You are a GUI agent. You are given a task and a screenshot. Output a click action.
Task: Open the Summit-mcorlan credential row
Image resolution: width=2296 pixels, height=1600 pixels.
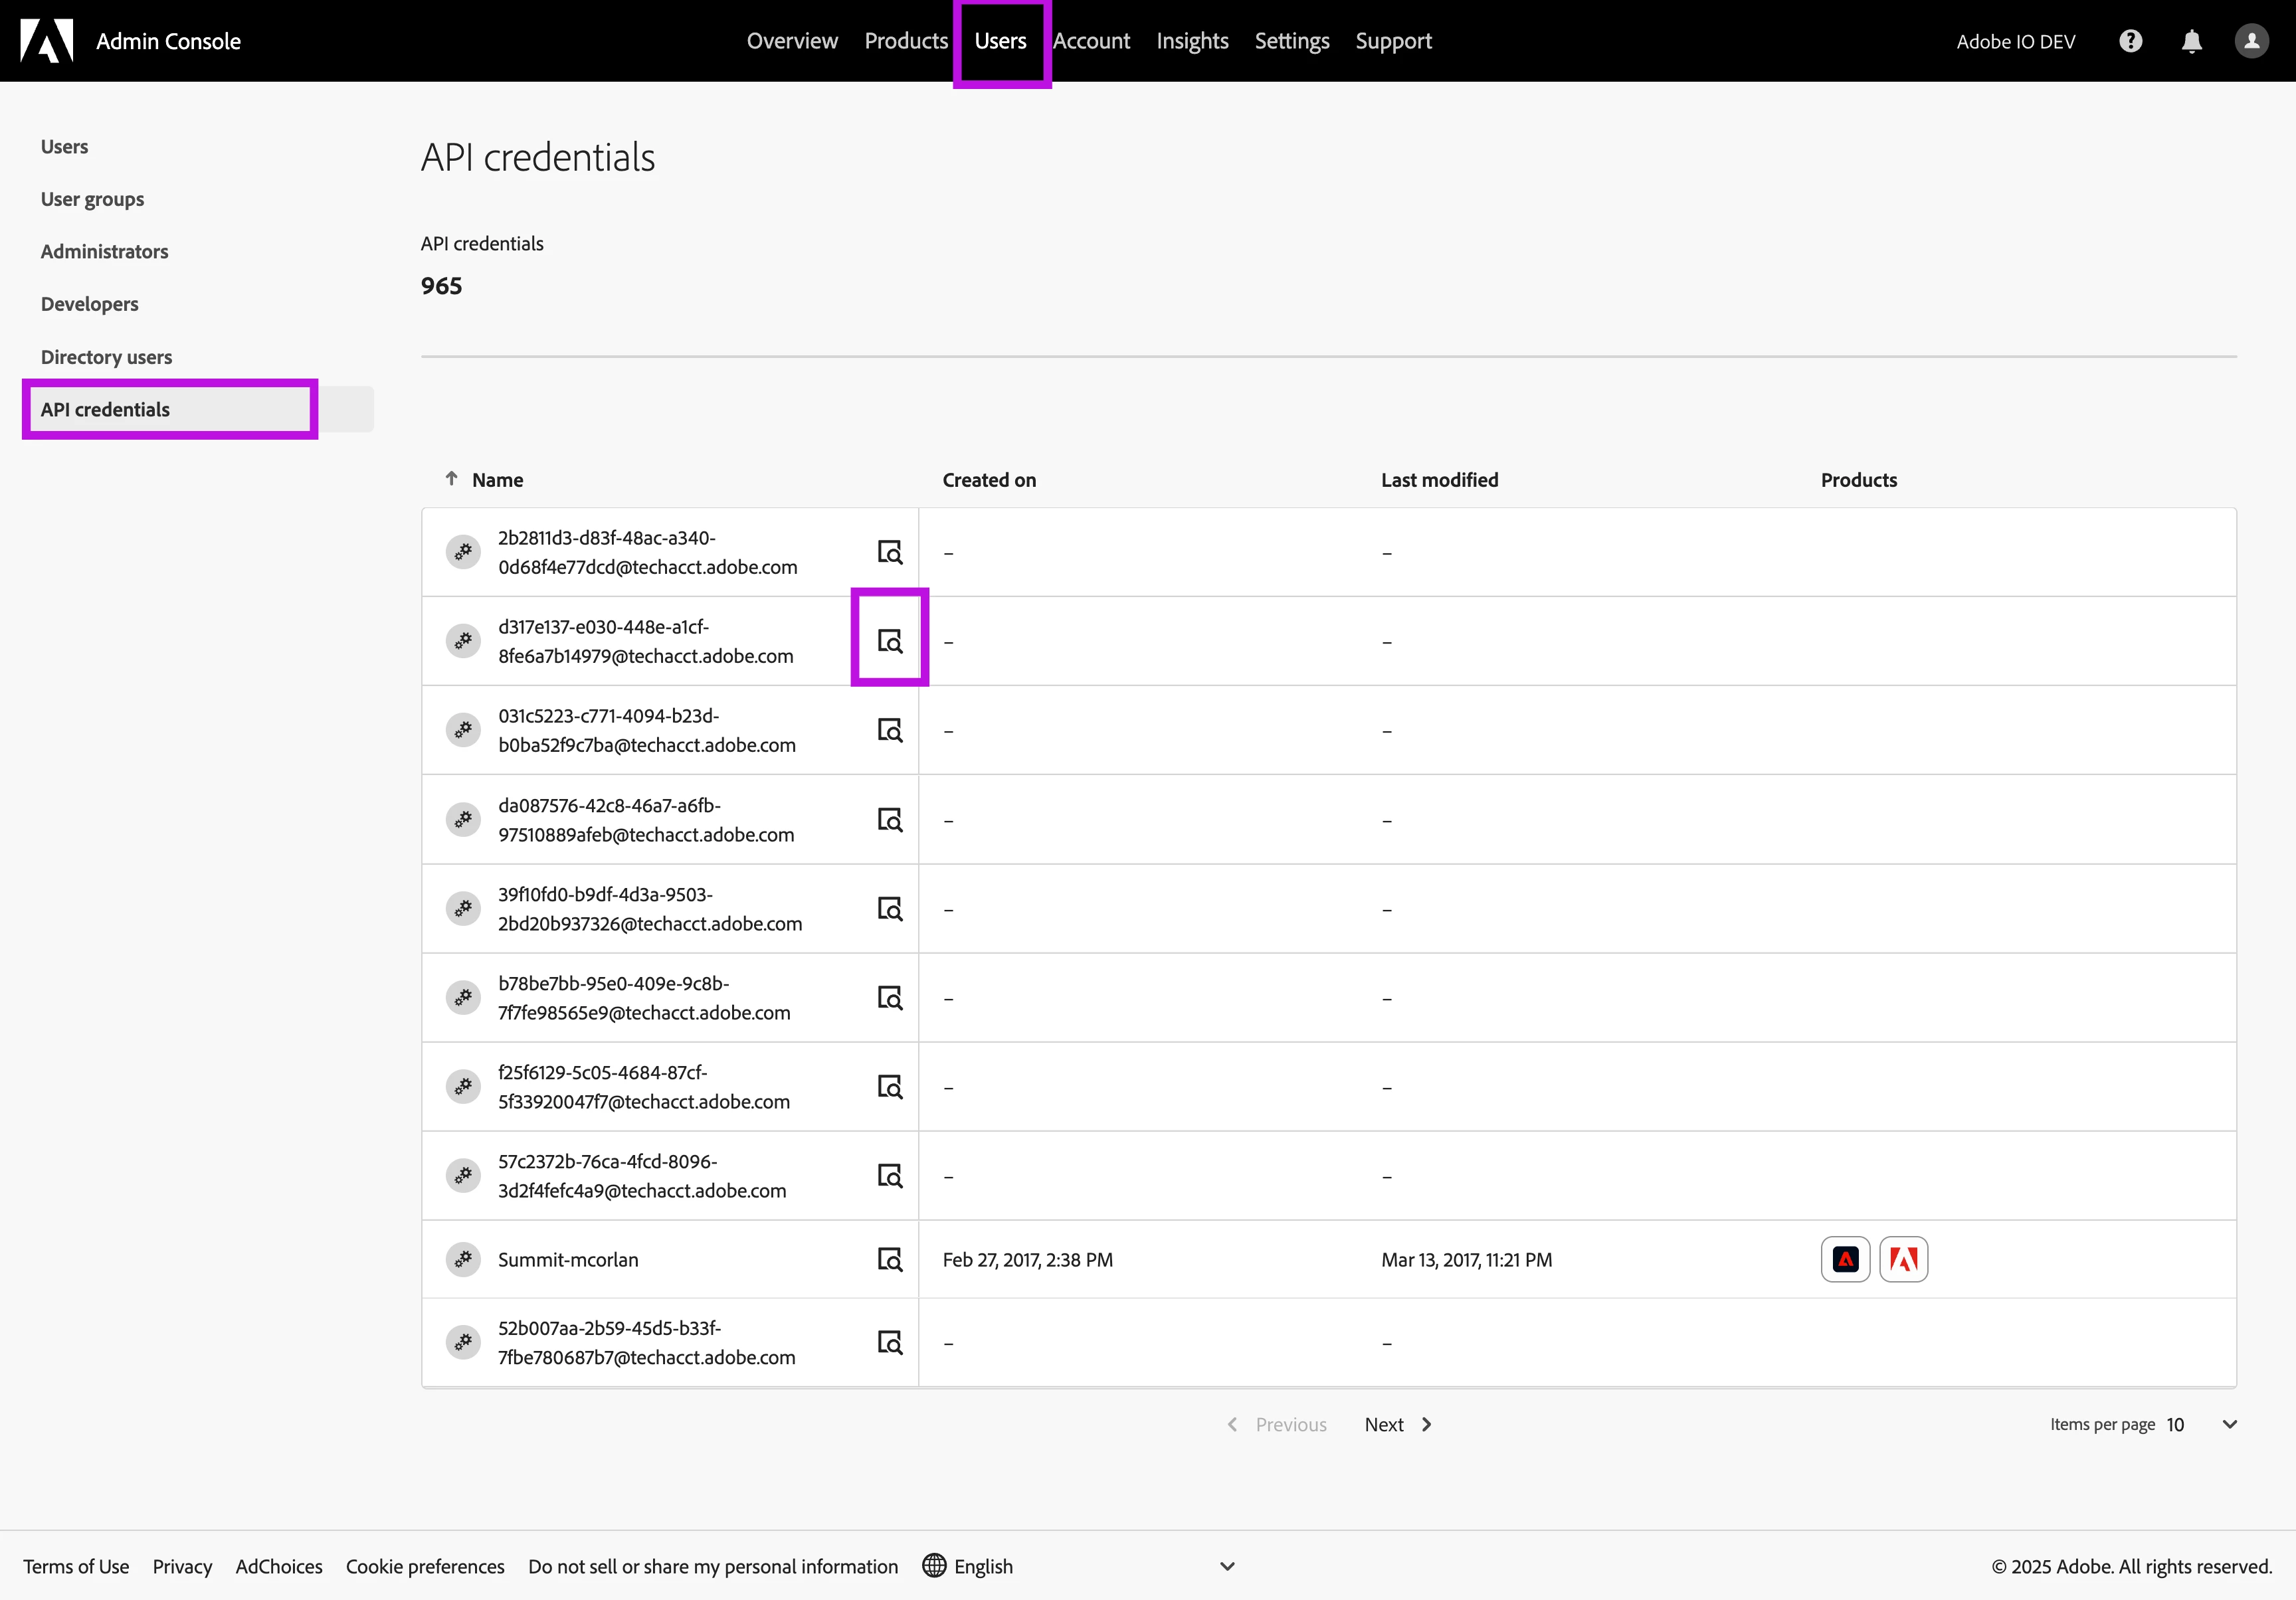(568, 1260)
